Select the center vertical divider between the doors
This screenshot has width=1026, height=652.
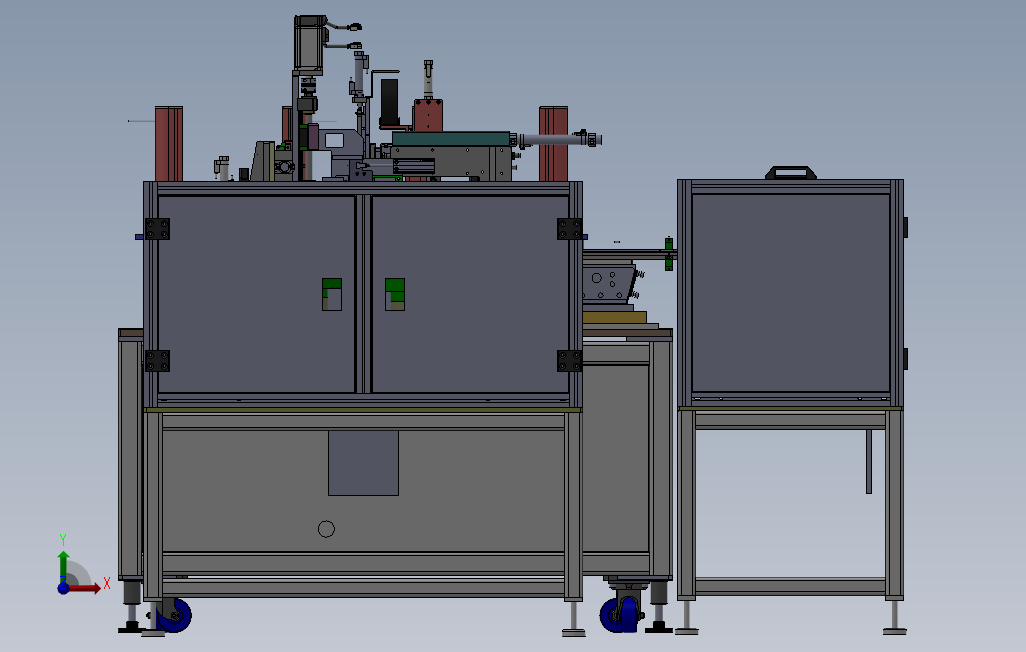tap(363, 294)
